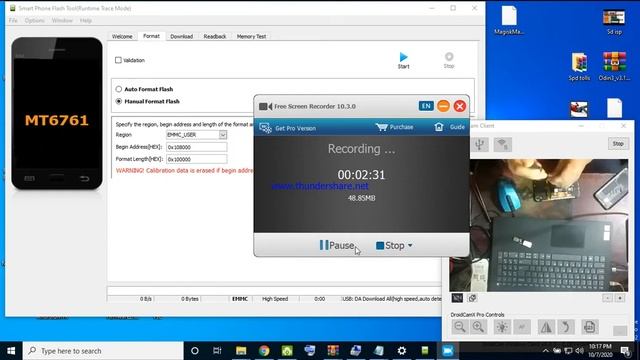
Task: Open the Help menu in Flash Tool
Action: (86, 20)
